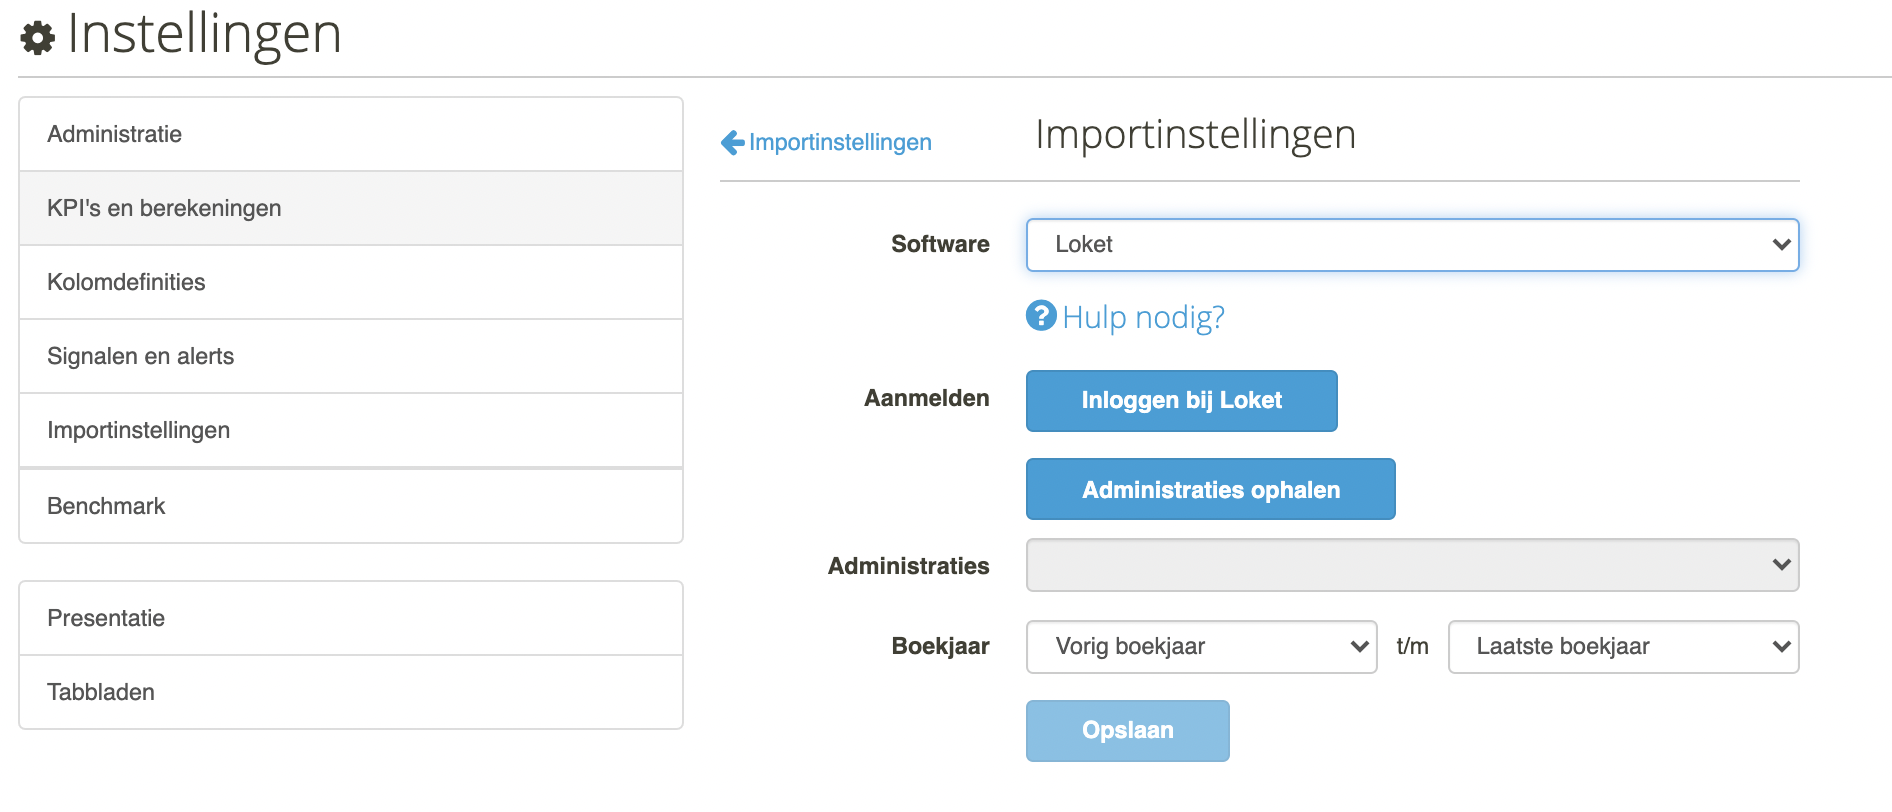Viewport: 1892px width, 812px height.
Task: Click the Importinstellingen page heading
Action: [1195, 135]
